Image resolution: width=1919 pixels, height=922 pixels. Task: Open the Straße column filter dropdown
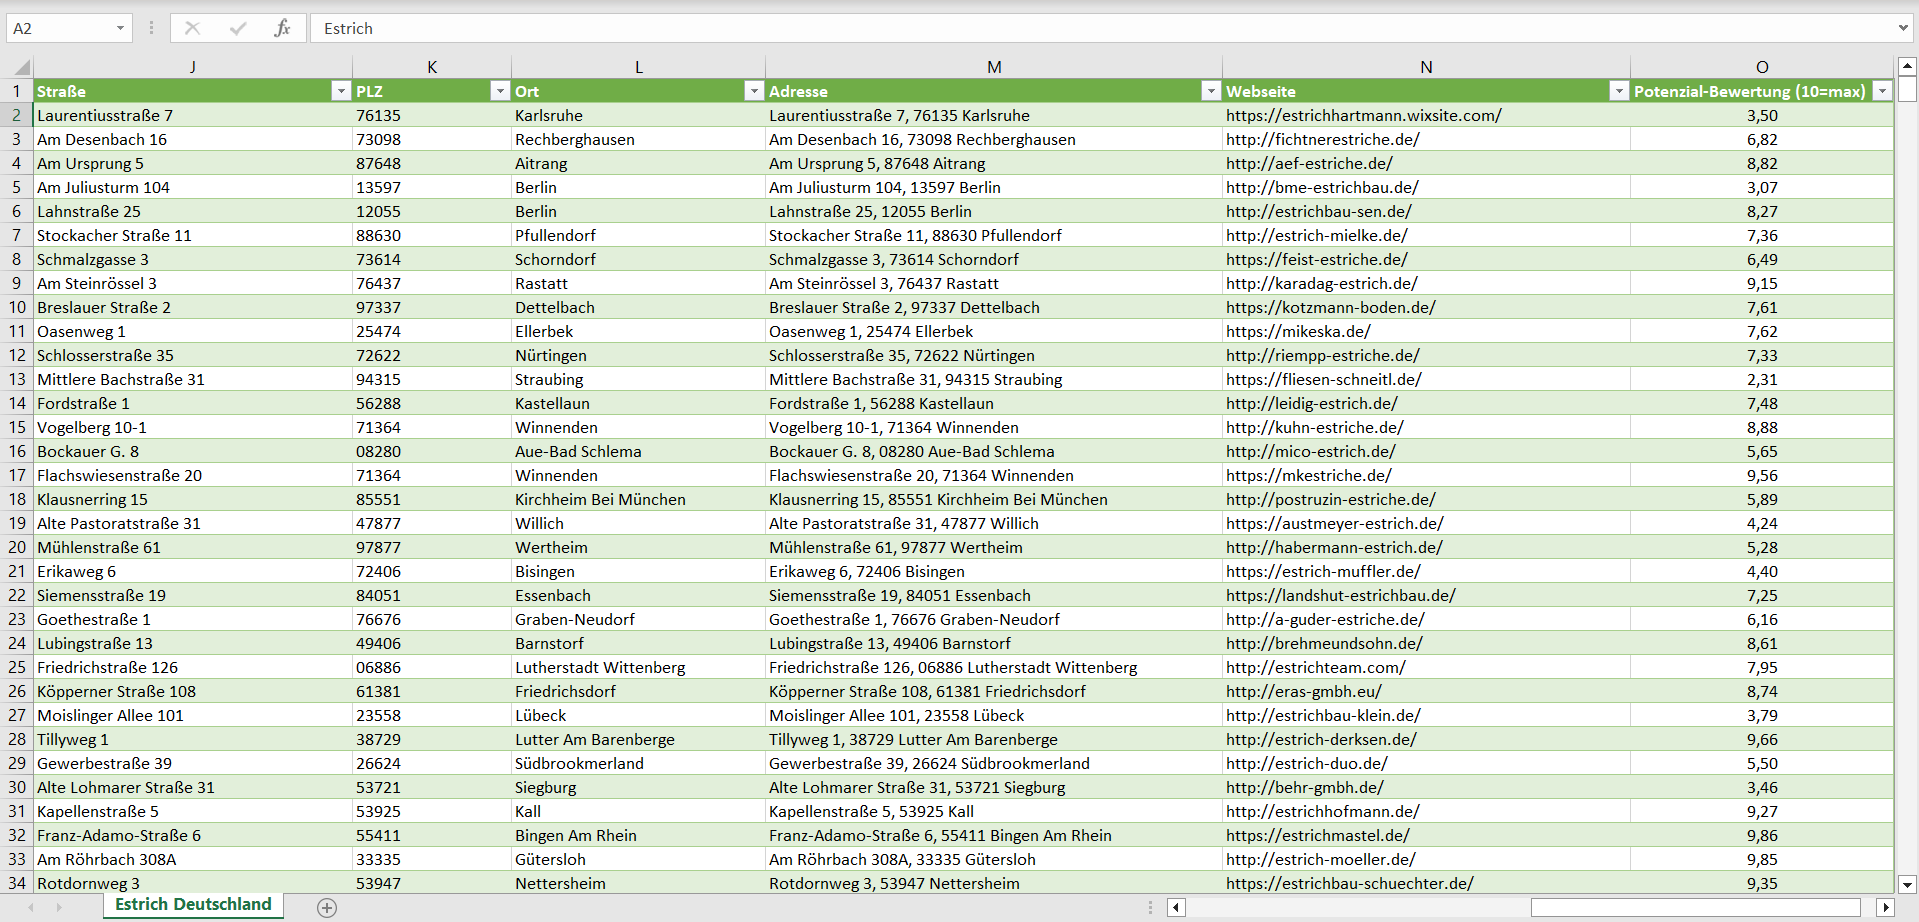pos(340,91)
